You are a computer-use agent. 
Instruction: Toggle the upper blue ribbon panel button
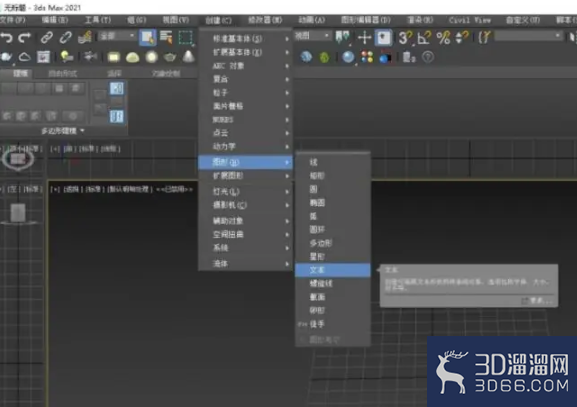click(x=117, y=88)
